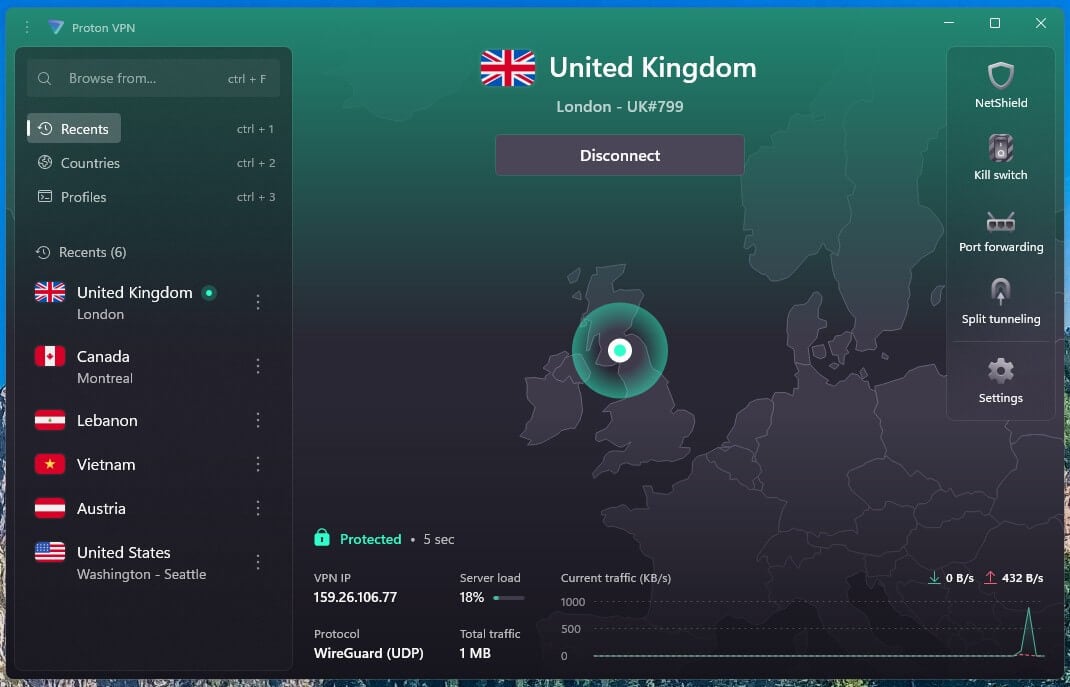Click the clock icon beside Recents (6)

43,252
